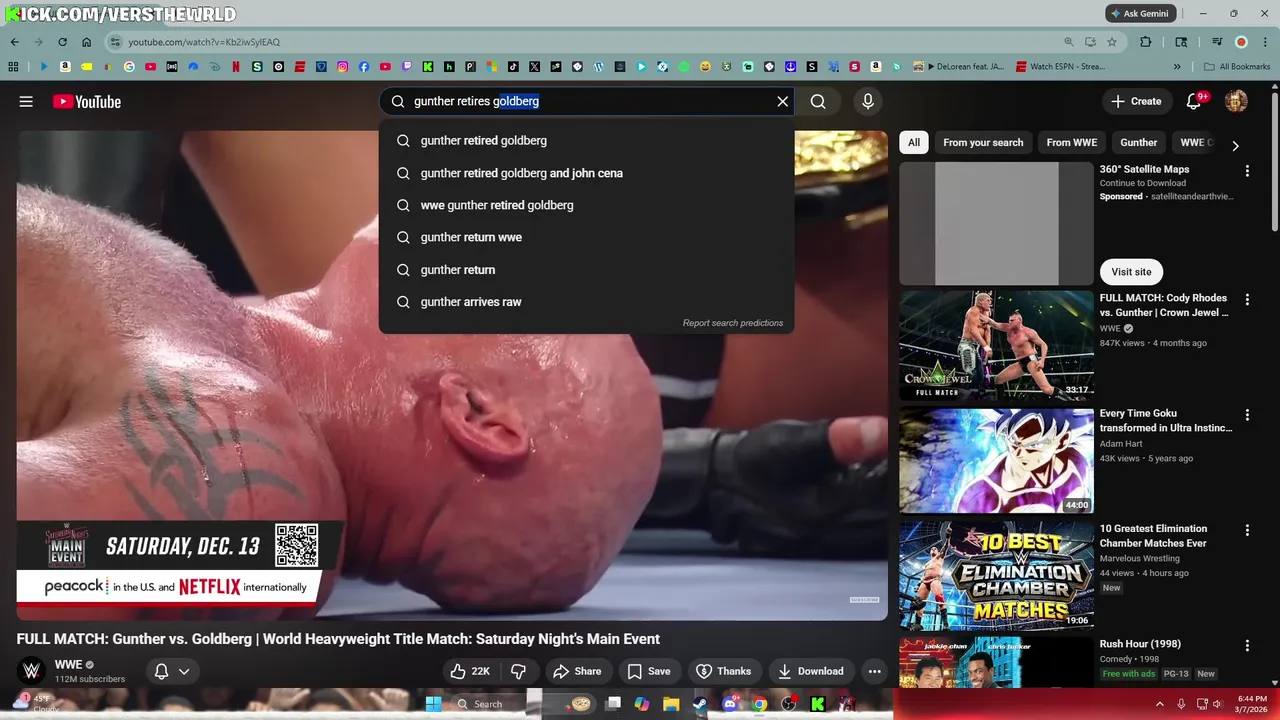
Task: Open options for the 360° Satellite Maps ad
Action: (x=1247, y=171)
